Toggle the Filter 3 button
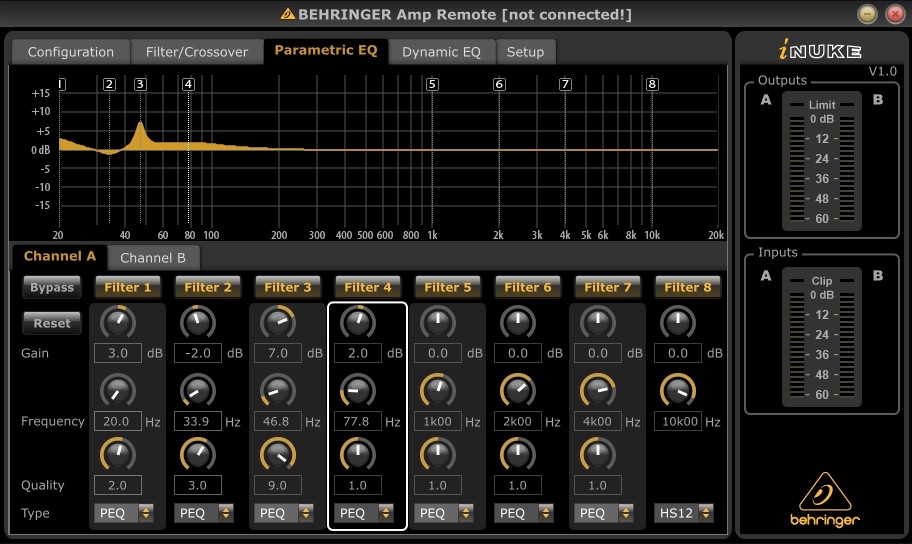 pyautogui.click(x=287, y=287)
